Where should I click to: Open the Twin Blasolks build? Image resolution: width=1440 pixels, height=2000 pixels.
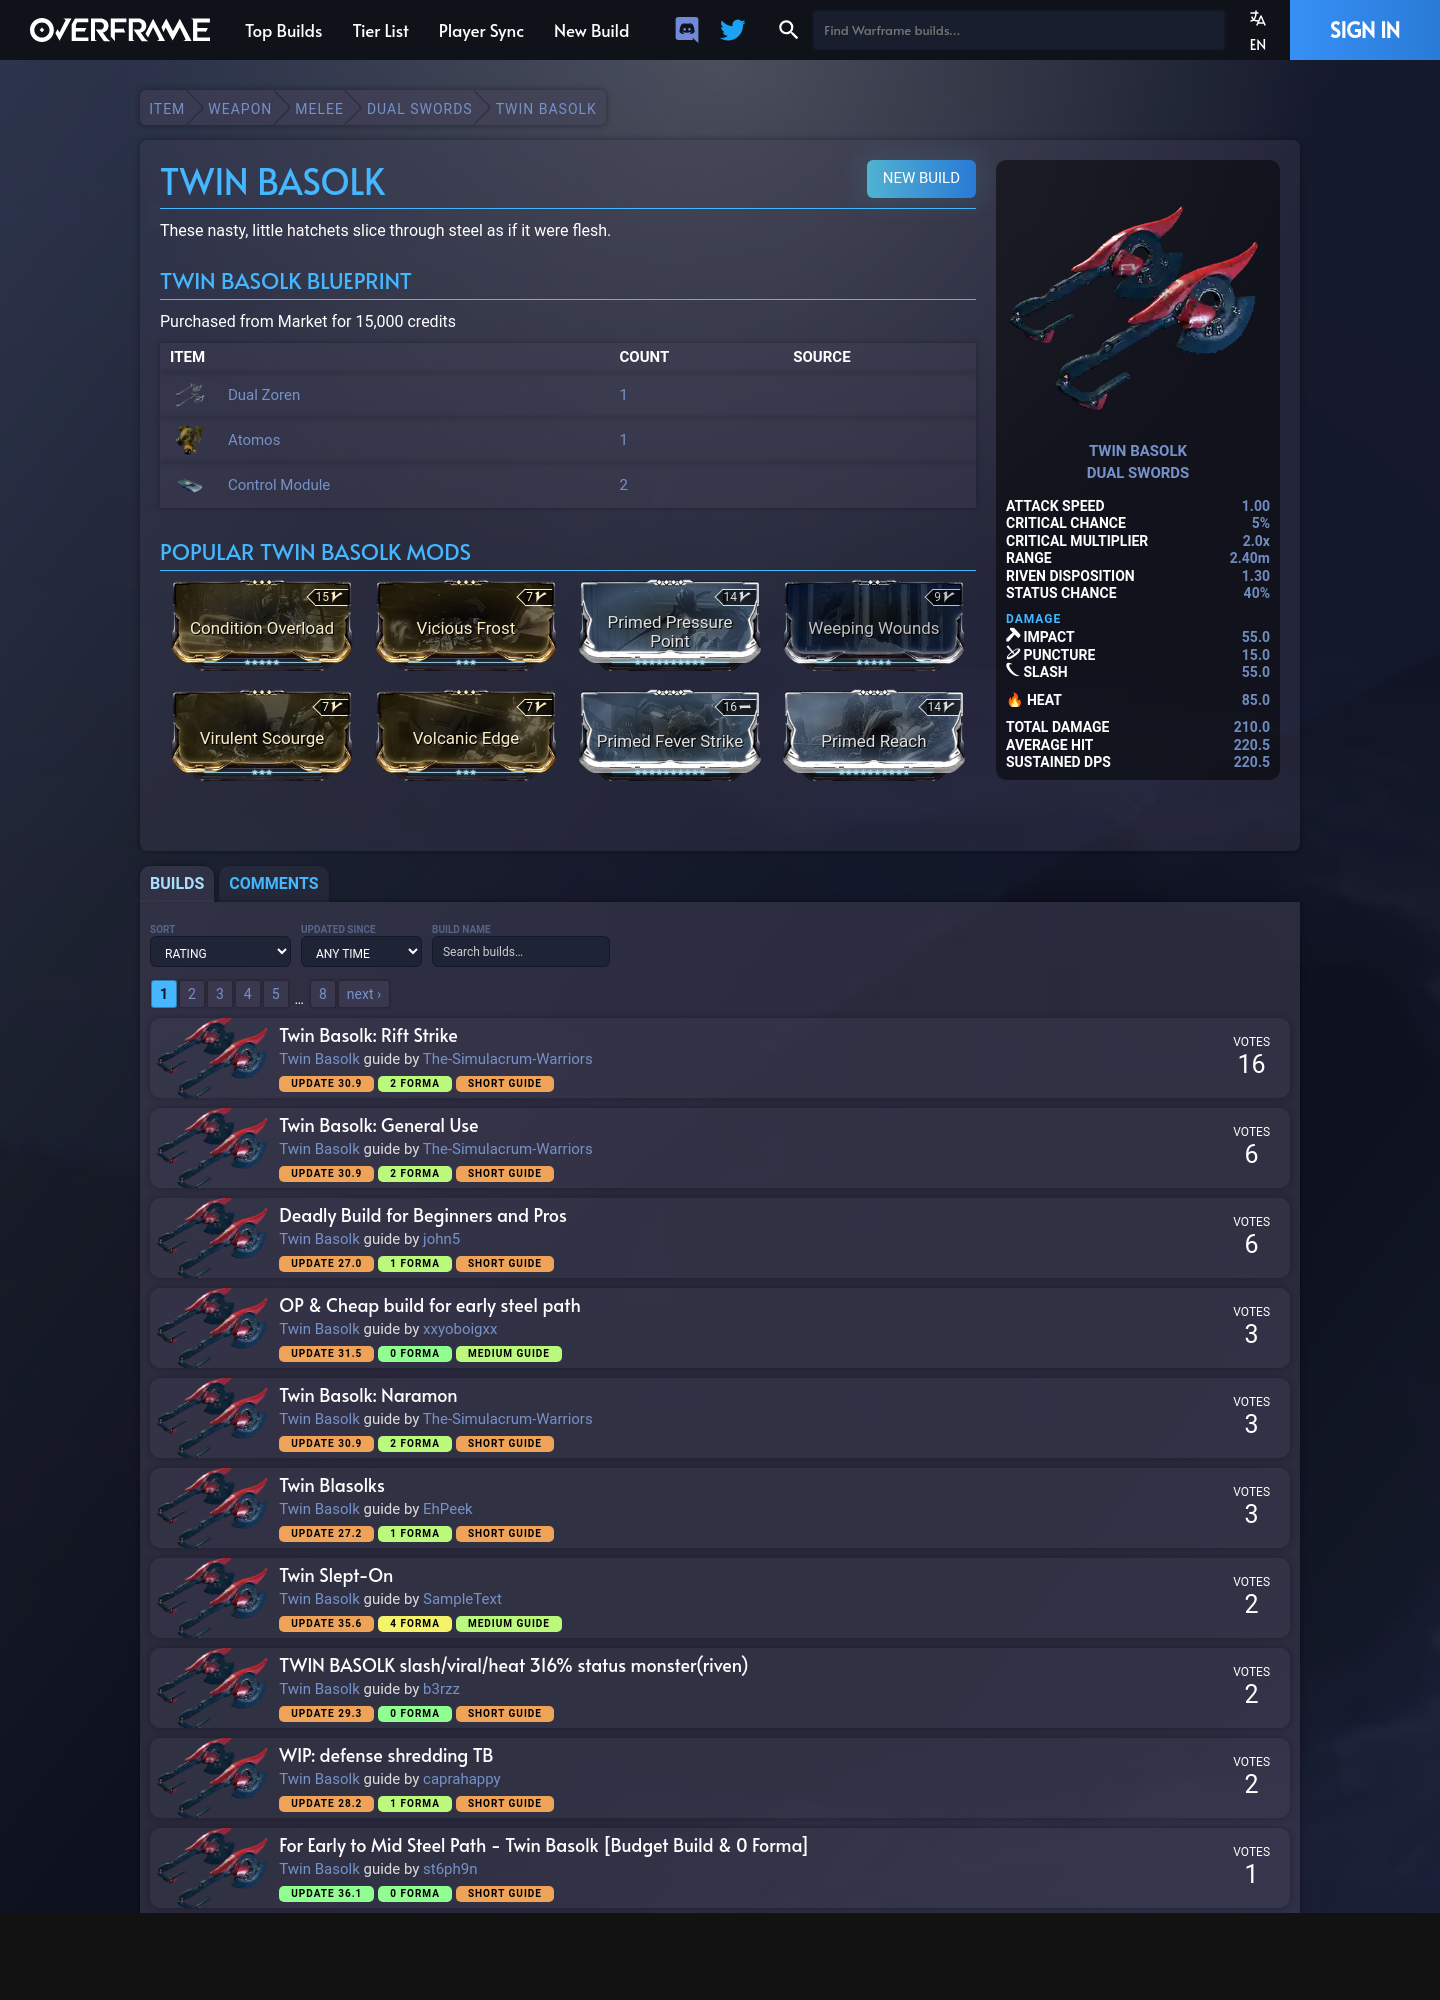coord(332,1486)
